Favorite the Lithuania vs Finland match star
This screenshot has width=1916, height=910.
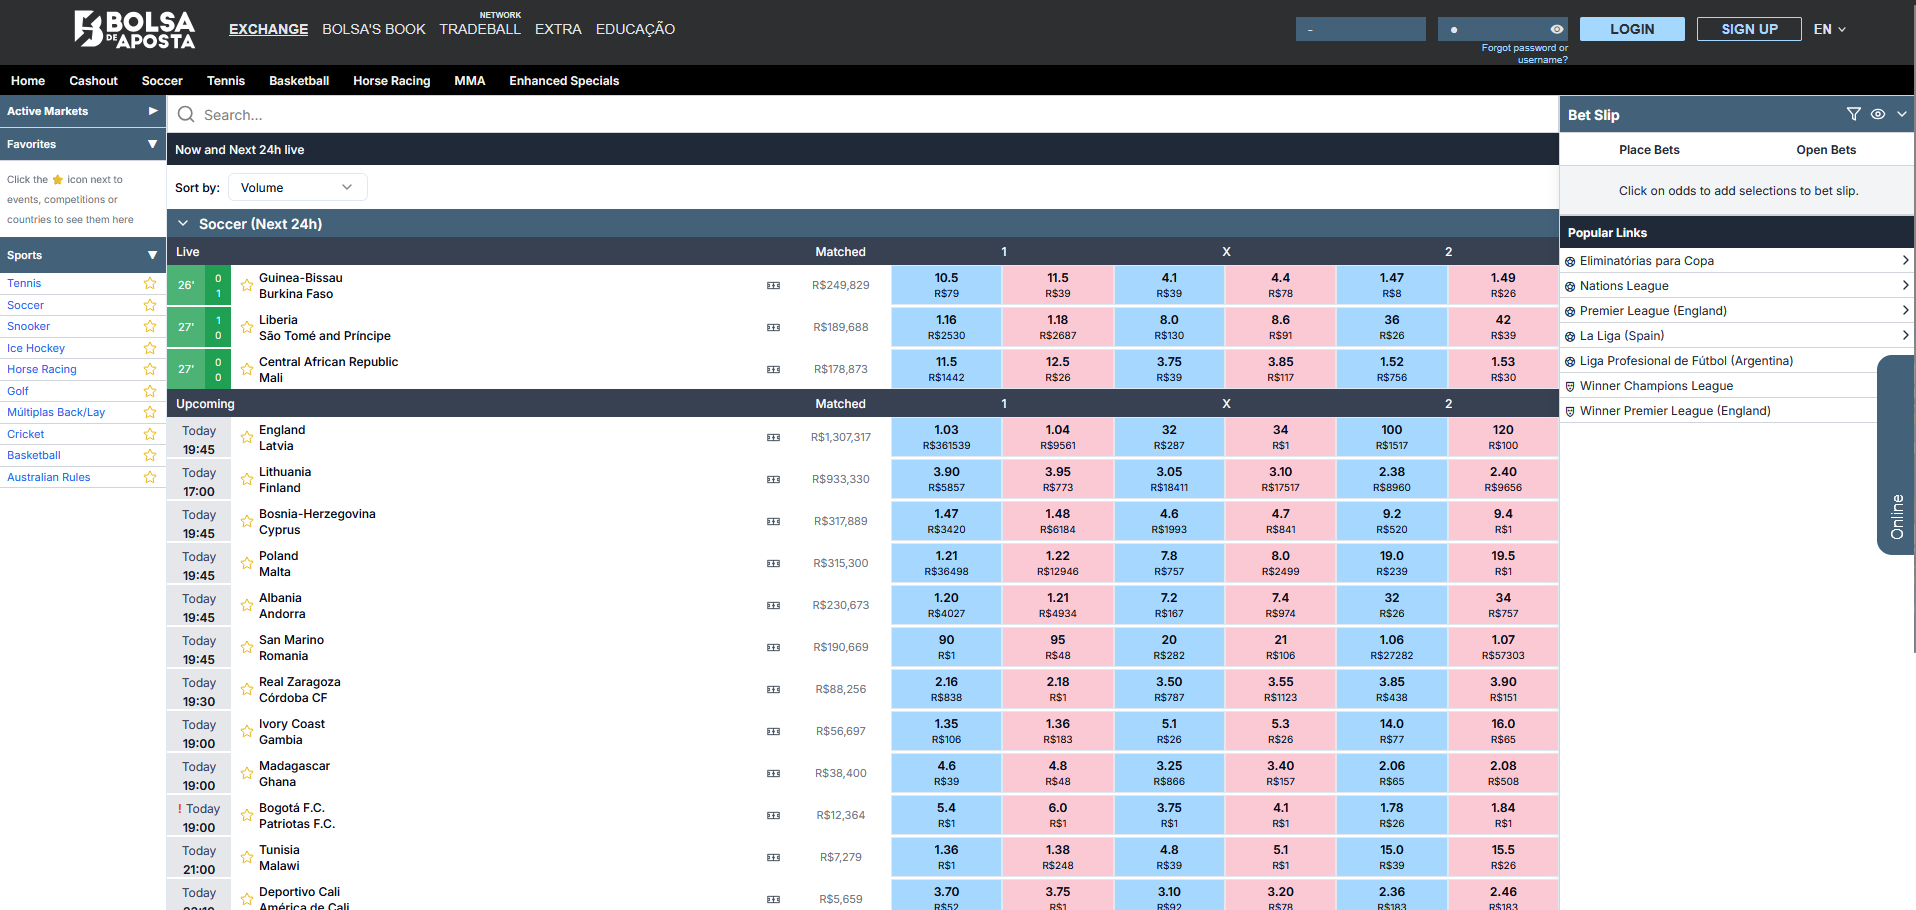[247, 480]
